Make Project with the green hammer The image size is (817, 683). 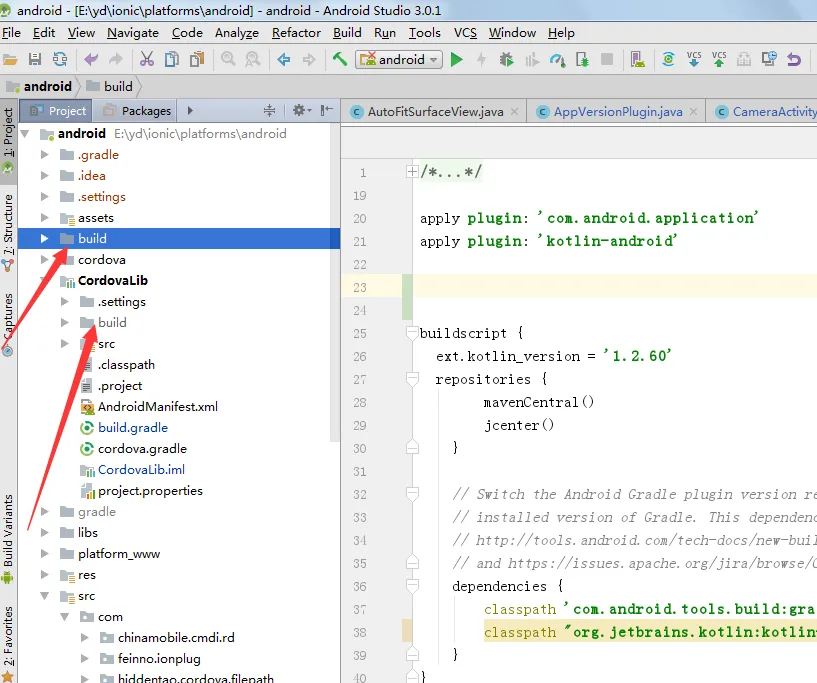(340, 59)
